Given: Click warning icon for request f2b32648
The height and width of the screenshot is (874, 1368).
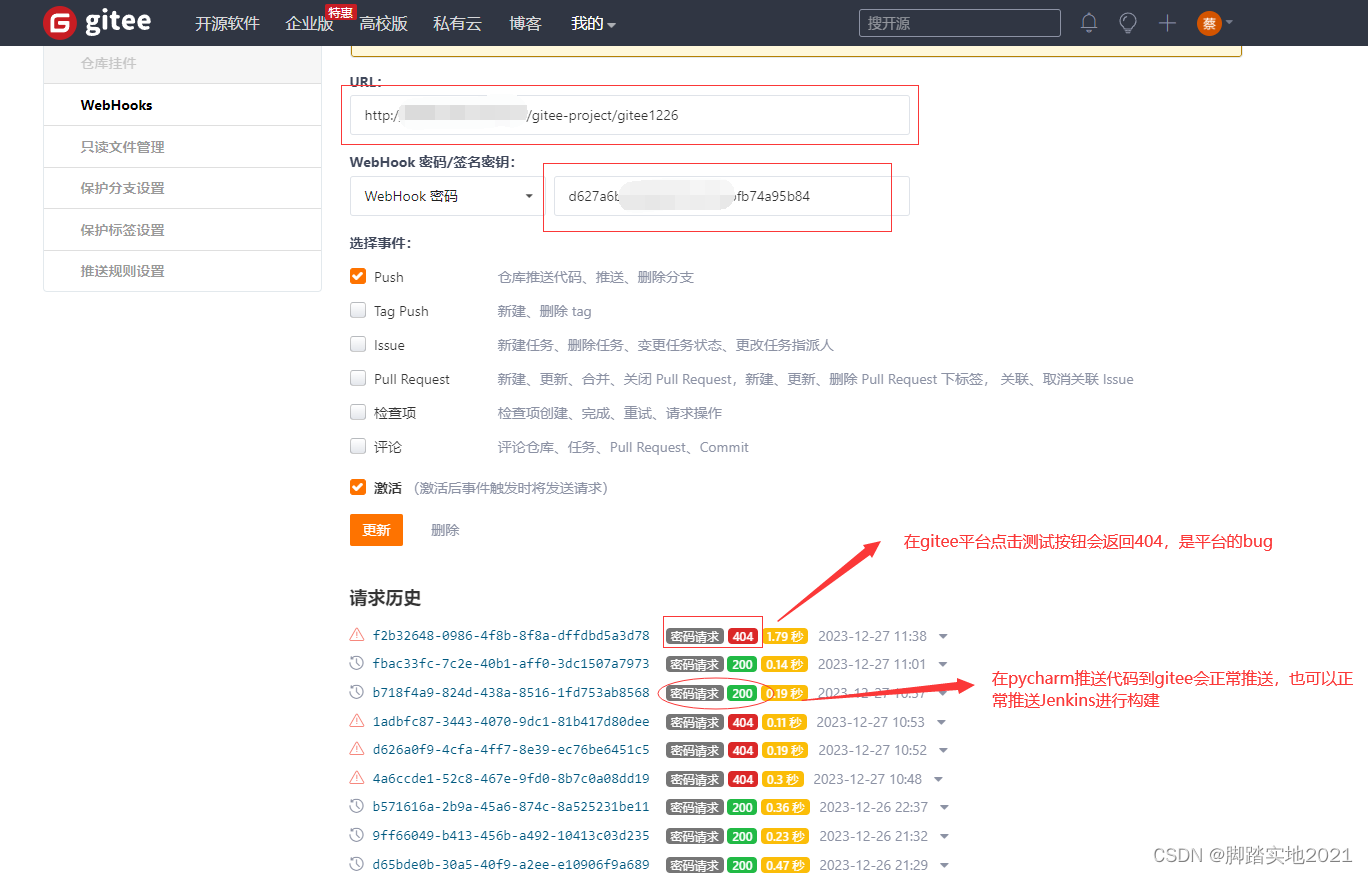Looking at the screenshot, I should (357, 635).
